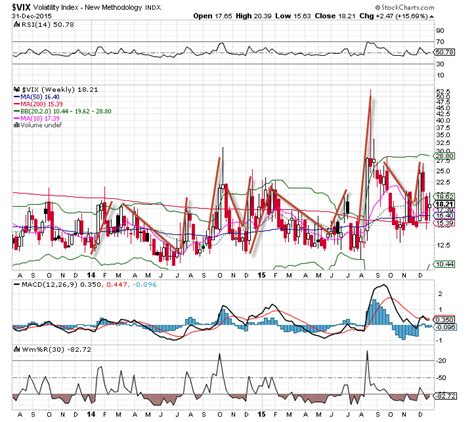Click the small icon beside Wm%R(30) label
This screenshot has height=422, width=474.
[17, 349]
